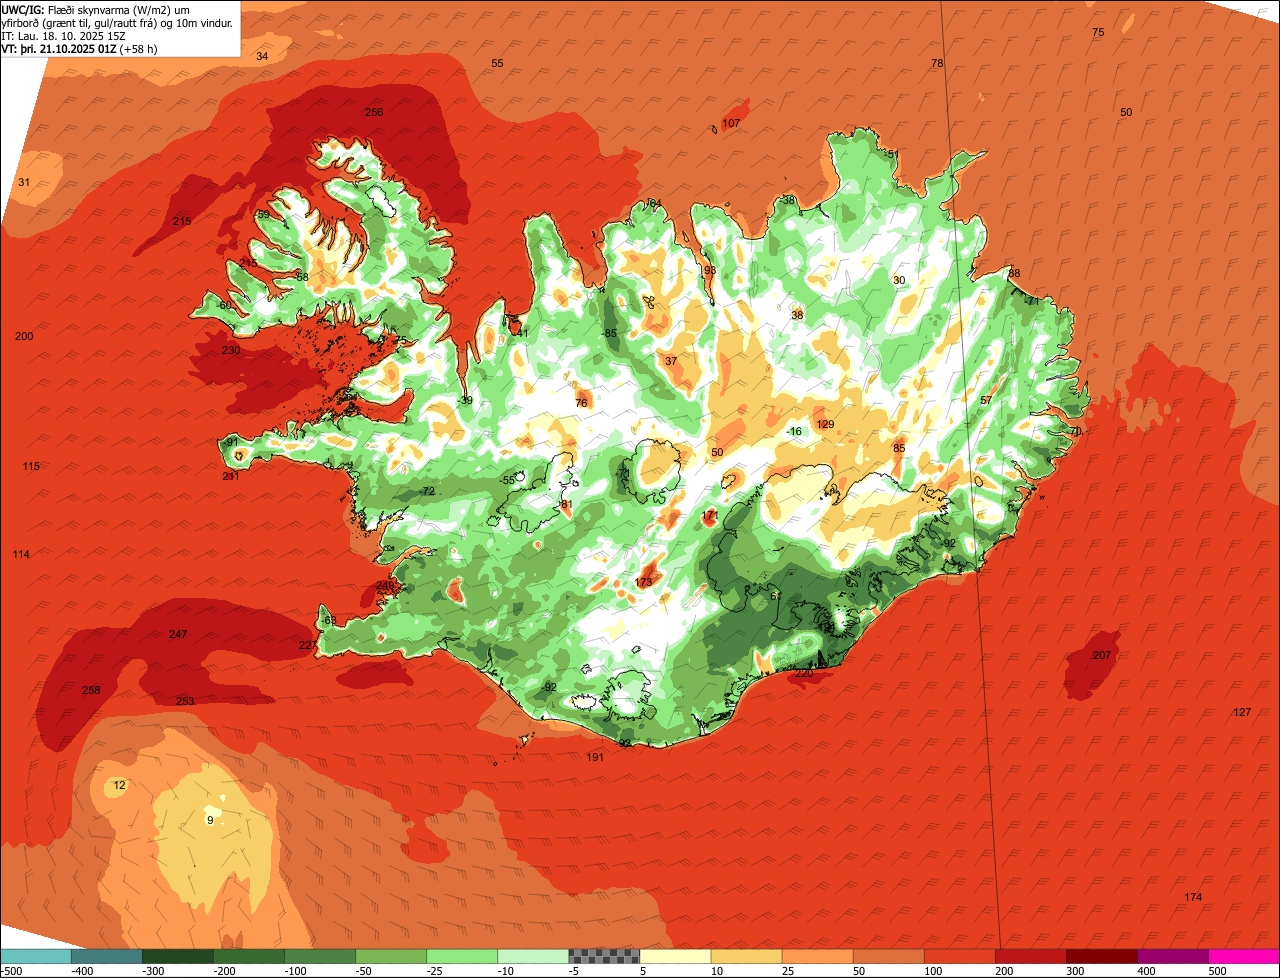The image size is (1280, 978).
Task: Click the '30' value in Northeast Iceland
Action: click(899, 280)
